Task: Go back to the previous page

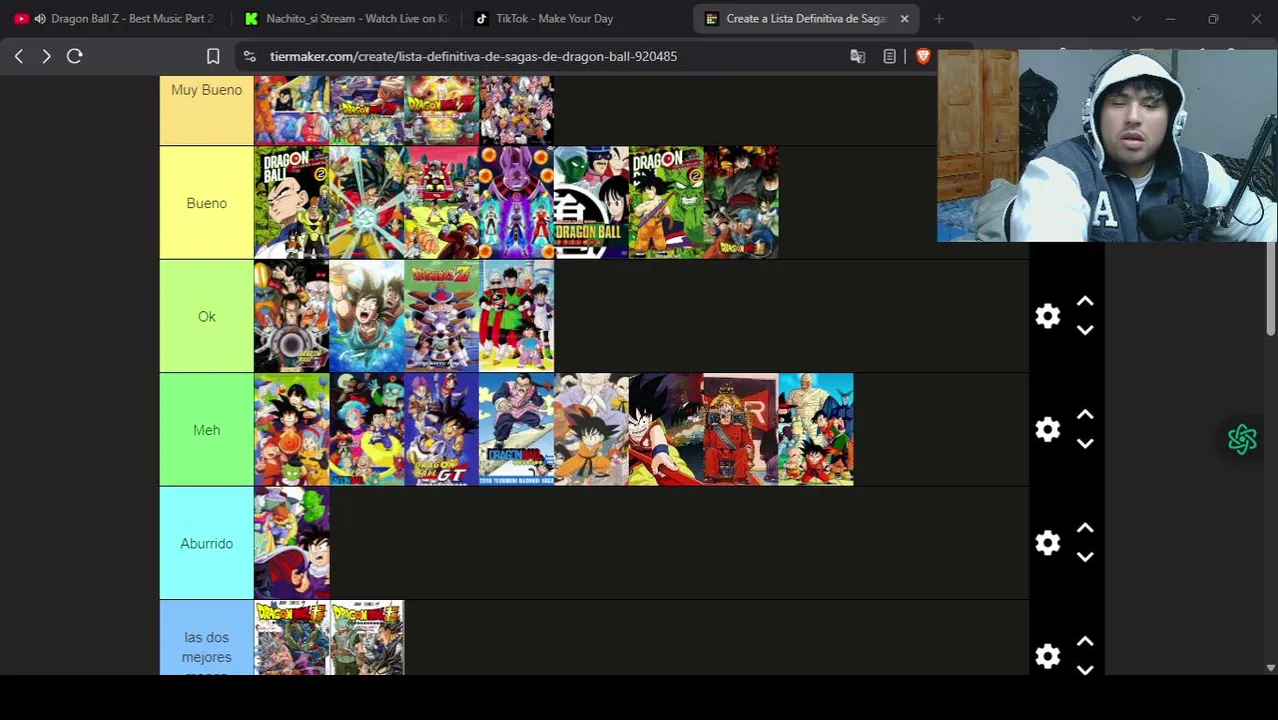Action: coord(19,56)
